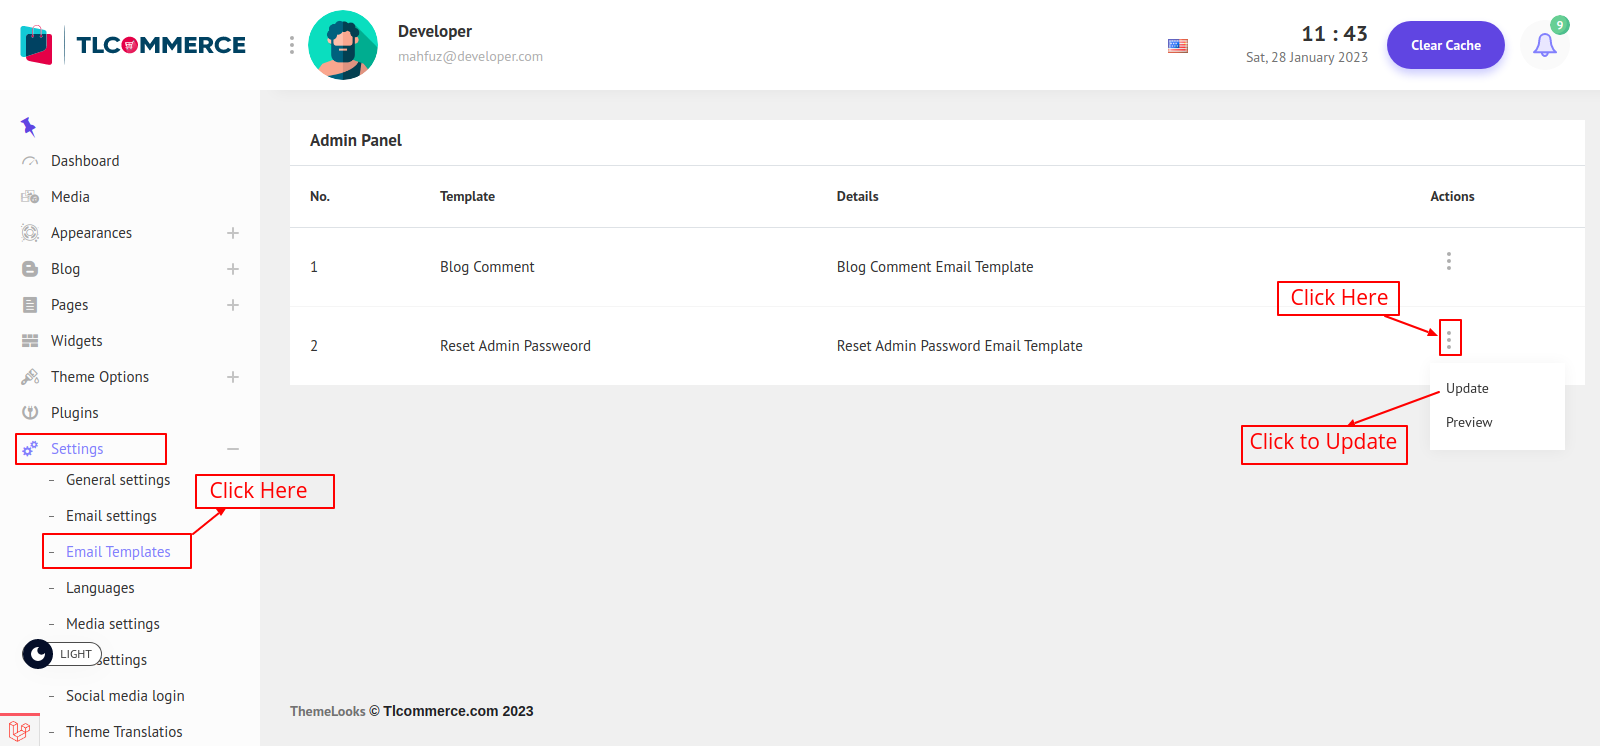
Task: Open the Plugins page
Action: coord(75,413)
